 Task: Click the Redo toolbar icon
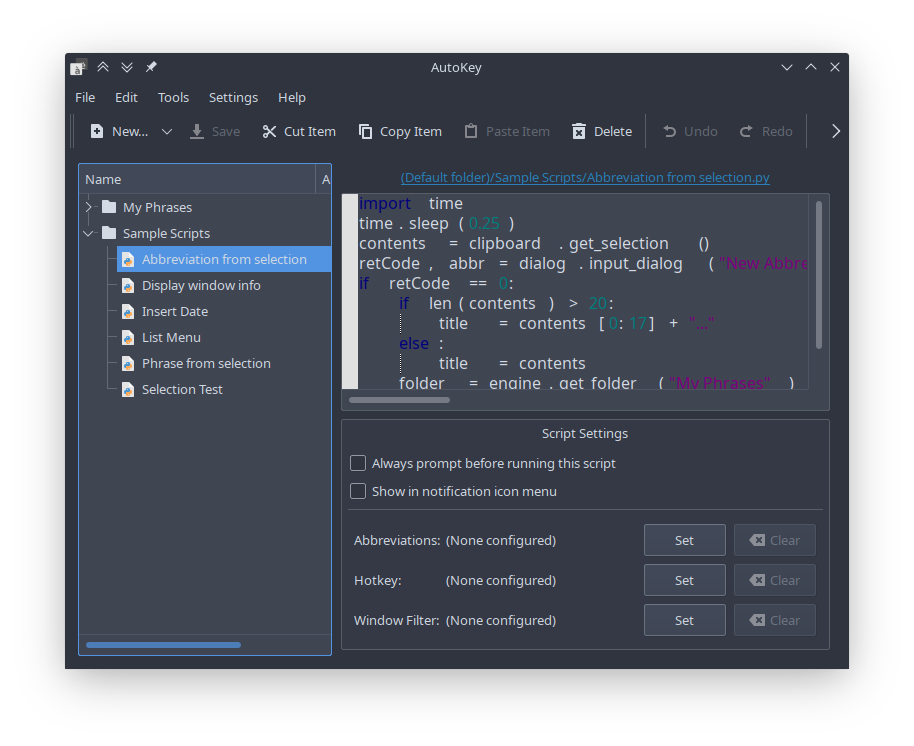point(745,130)
